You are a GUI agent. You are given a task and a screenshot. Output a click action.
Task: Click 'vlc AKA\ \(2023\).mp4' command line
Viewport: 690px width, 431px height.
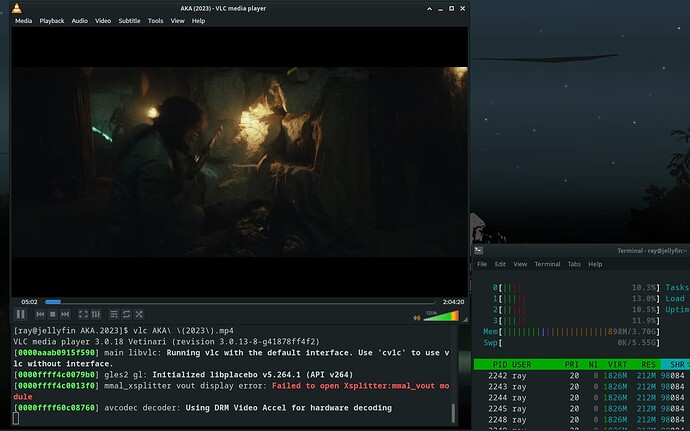click(183, 331)
